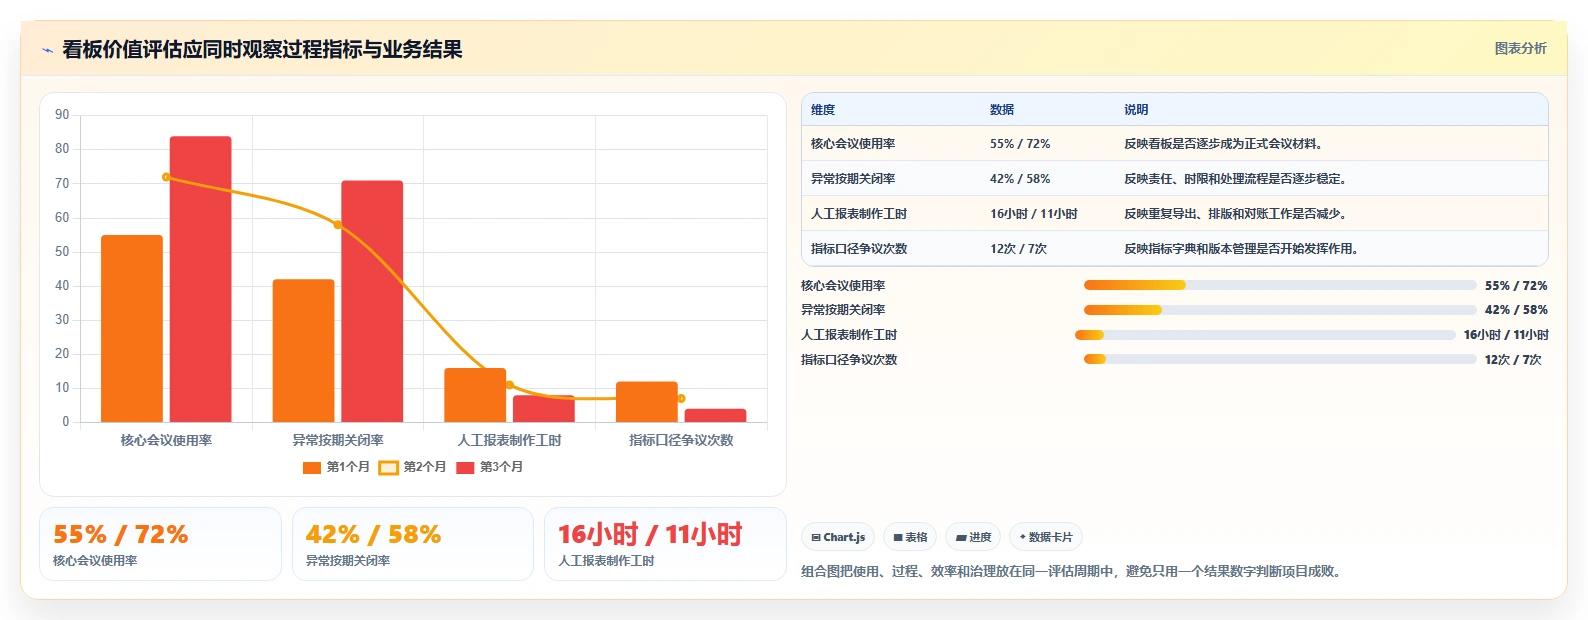Click the 异常按期关闭率 progress bar
This screenshot has width=1588, height=620.
coord(1280,310)
